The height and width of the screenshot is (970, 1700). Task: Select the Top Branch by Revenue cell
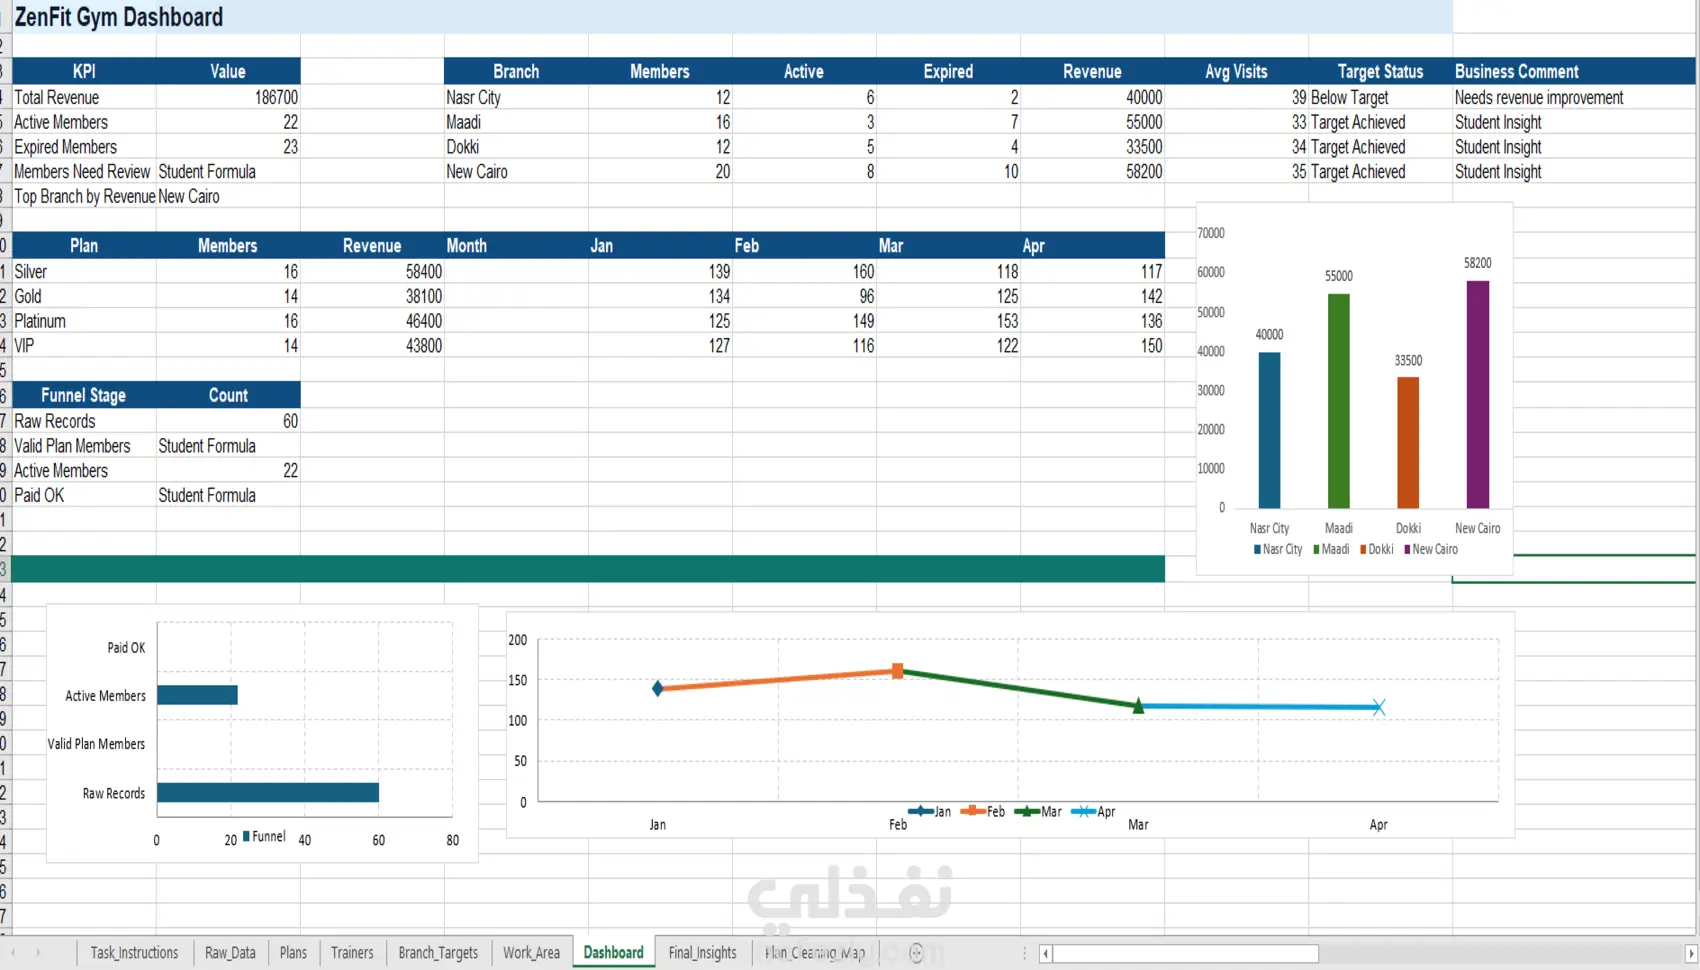(84, 196)
